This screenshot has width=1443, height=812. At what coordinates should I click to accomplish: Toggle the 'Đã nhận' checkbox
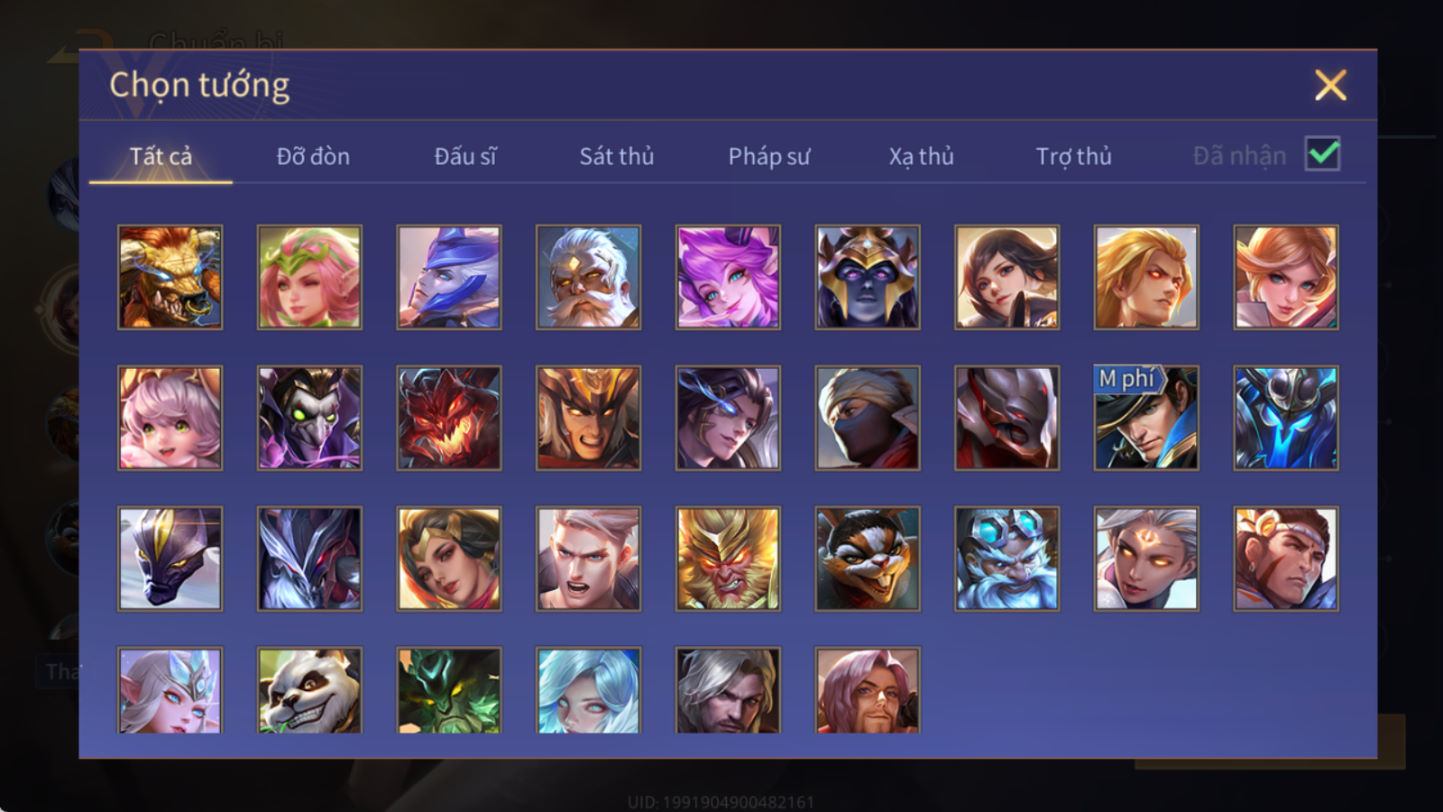1322,155
